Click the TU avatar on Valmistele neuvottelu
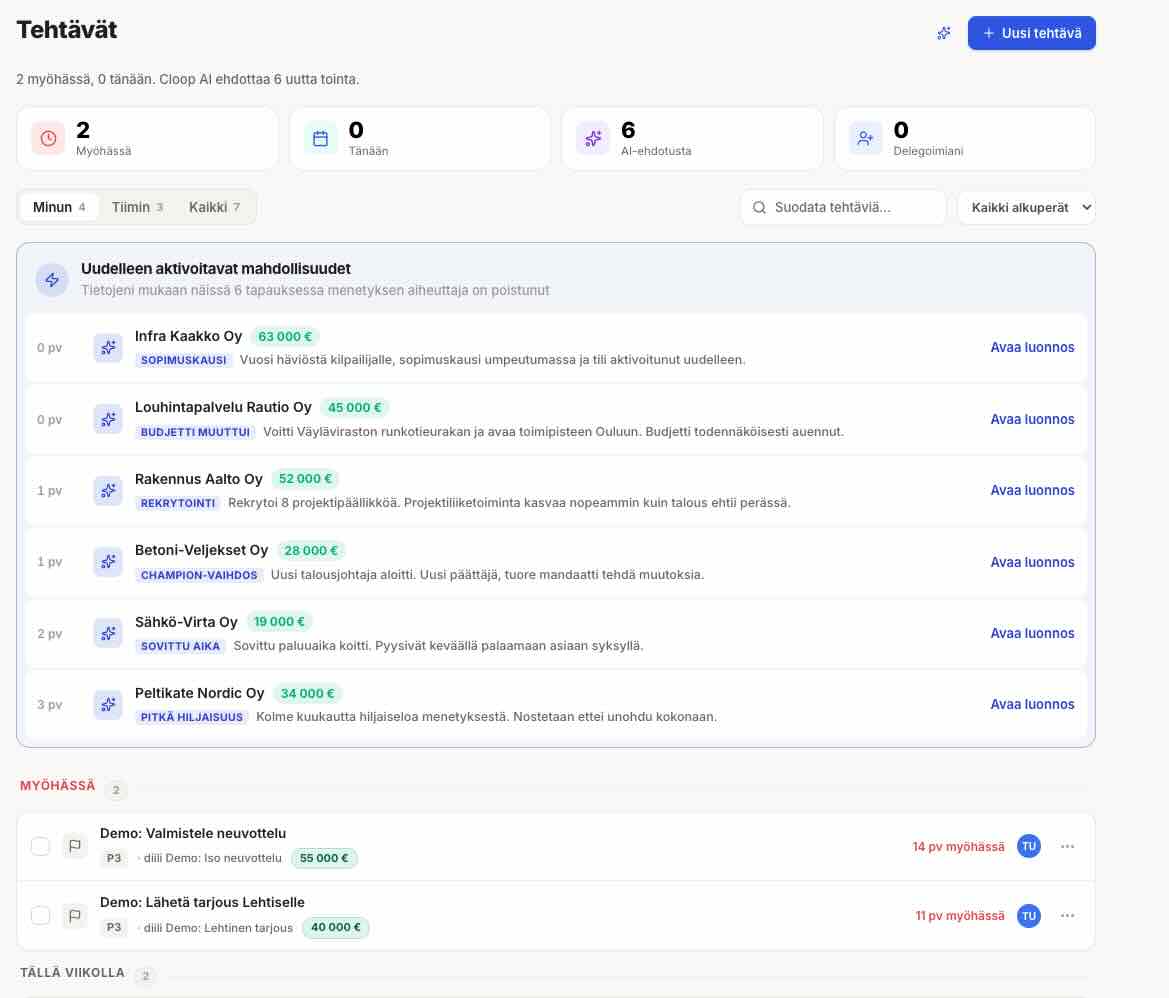This screenshot has height=998, width=1169. pos(1029,846)
